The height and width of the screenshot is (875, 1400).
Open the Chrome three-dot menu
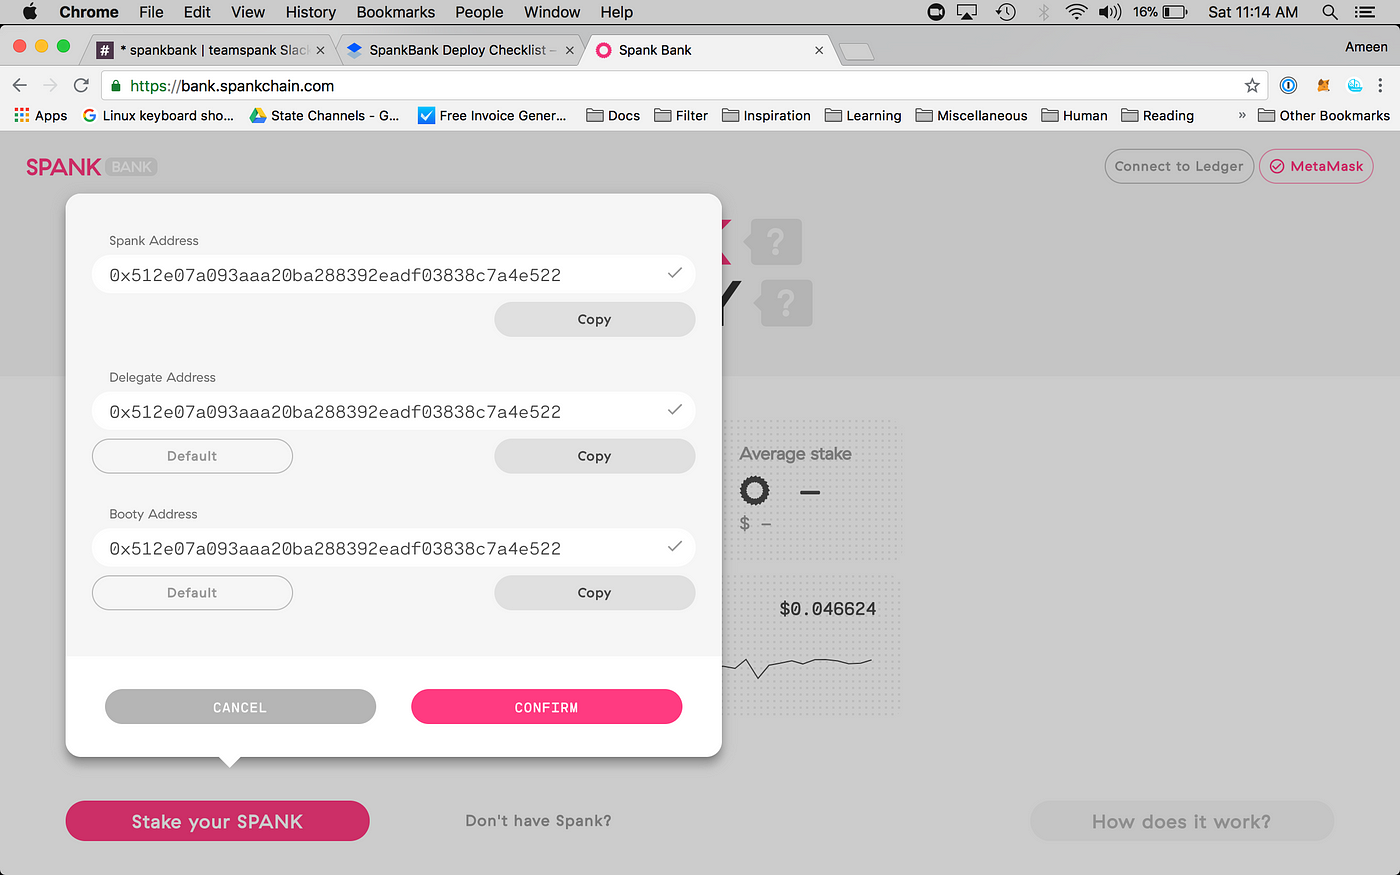click(1381, 85)
